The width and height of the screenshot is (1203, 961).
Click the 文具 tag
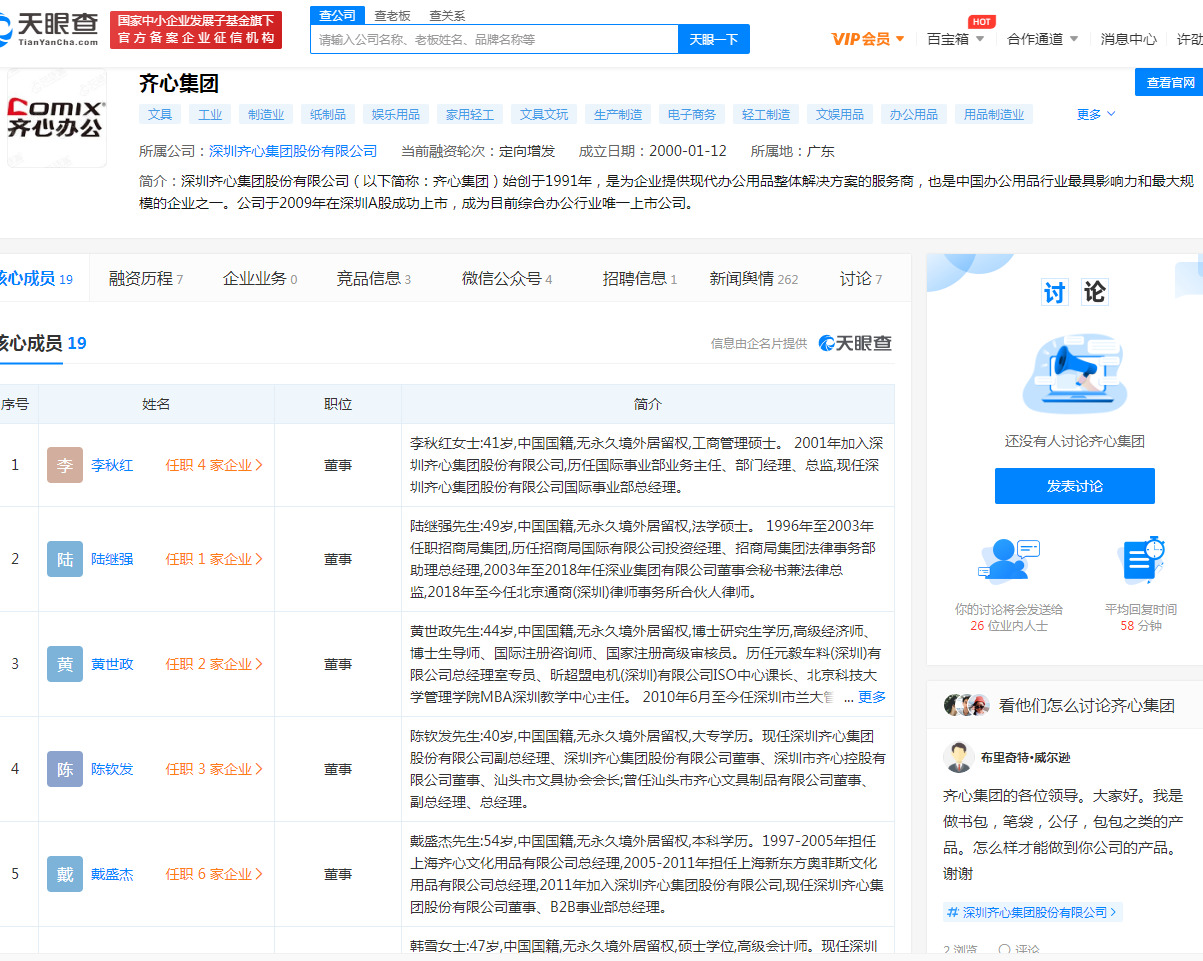point(160,114)
